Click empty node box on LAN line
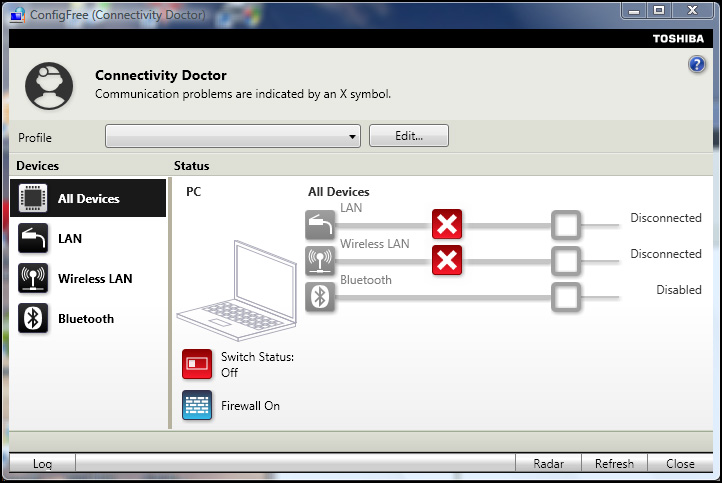The image size is (722, 483). click(565, 225)
